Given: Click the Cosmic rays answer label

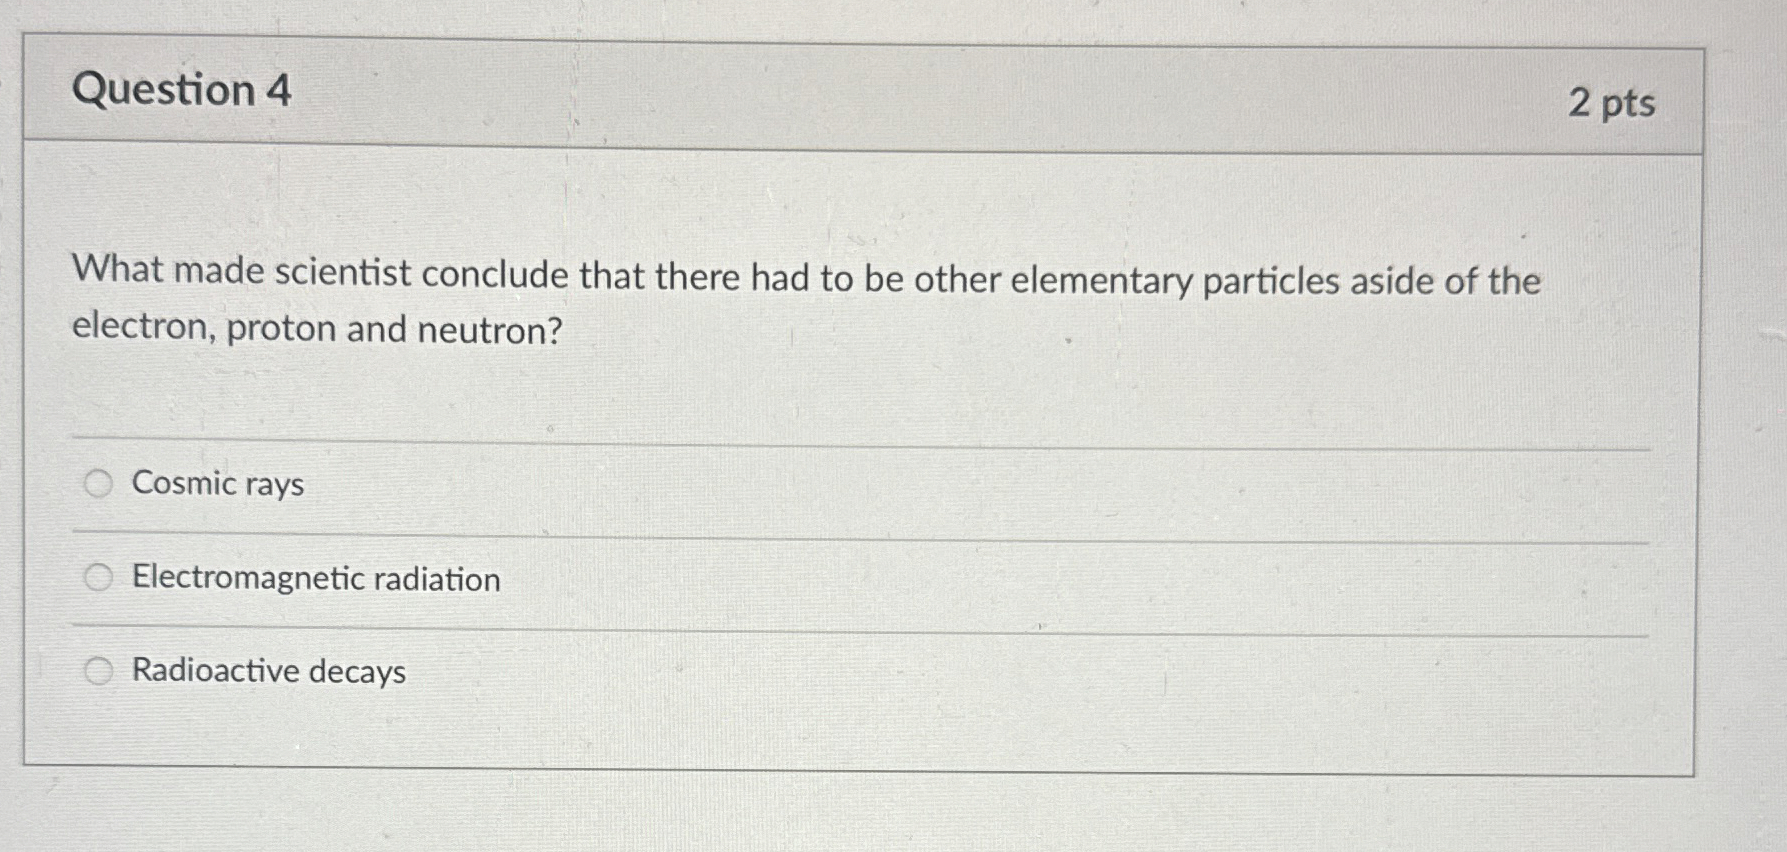Looking at the screenshot, I should pos(216,484).
